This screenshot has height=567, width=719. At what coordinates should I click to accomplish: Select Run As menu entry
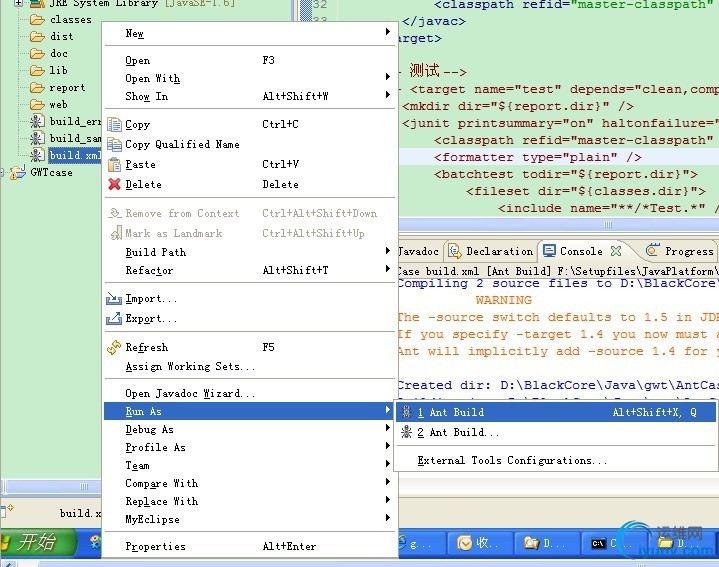point(250,411)
